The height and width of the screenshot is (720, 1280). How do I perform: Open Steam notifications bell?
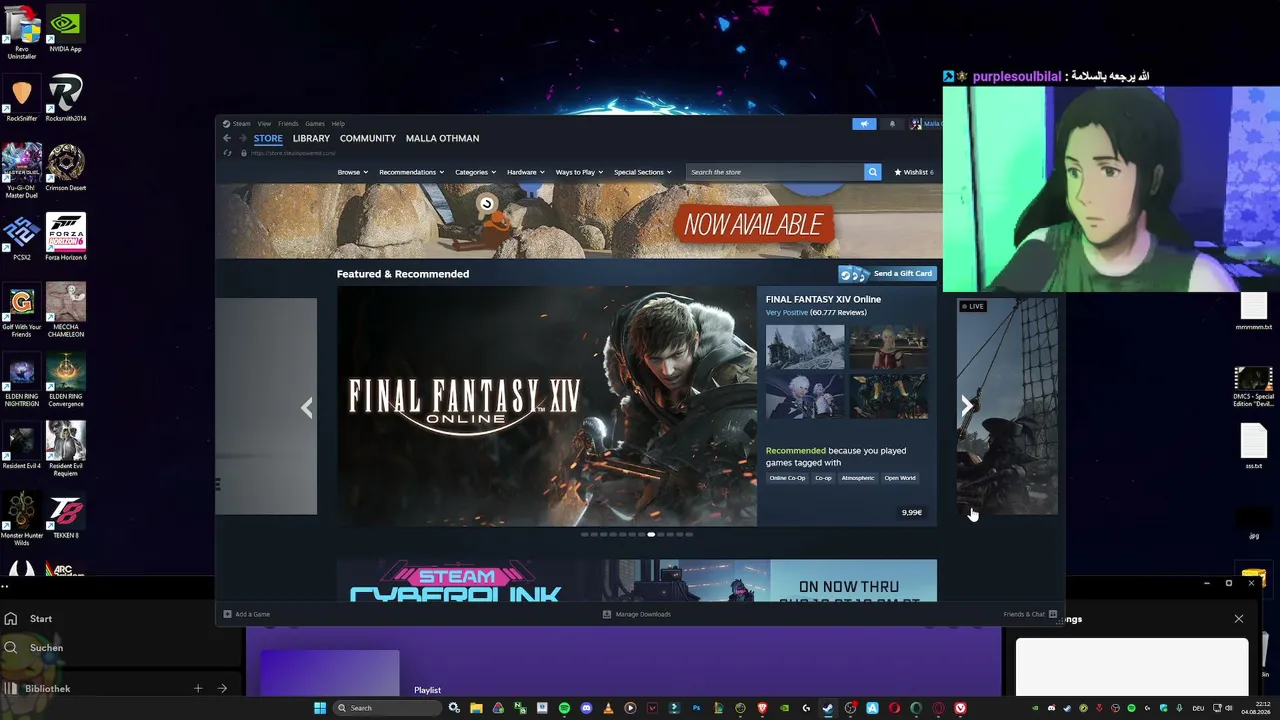pyautogui.click(x=892, y=124)
